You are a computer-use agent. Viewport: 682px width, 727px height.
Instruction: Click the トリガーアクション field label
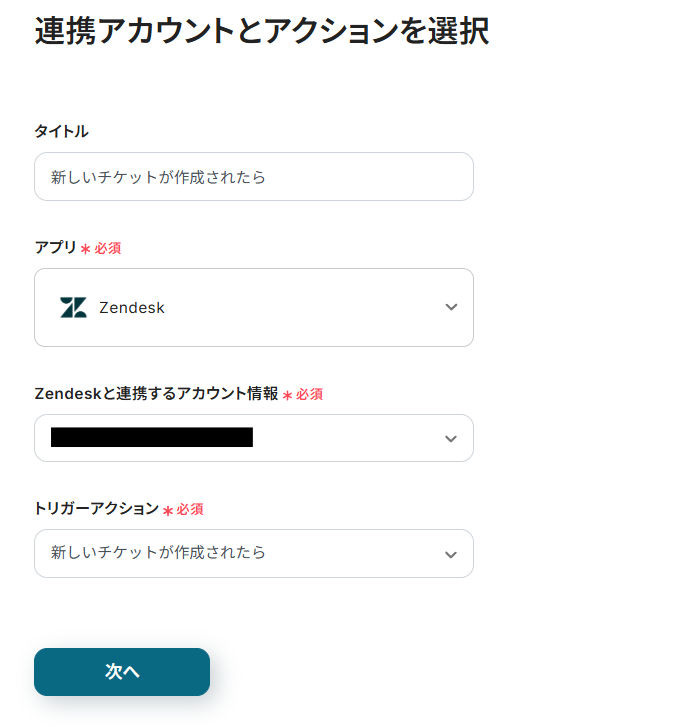coord(96,508)
